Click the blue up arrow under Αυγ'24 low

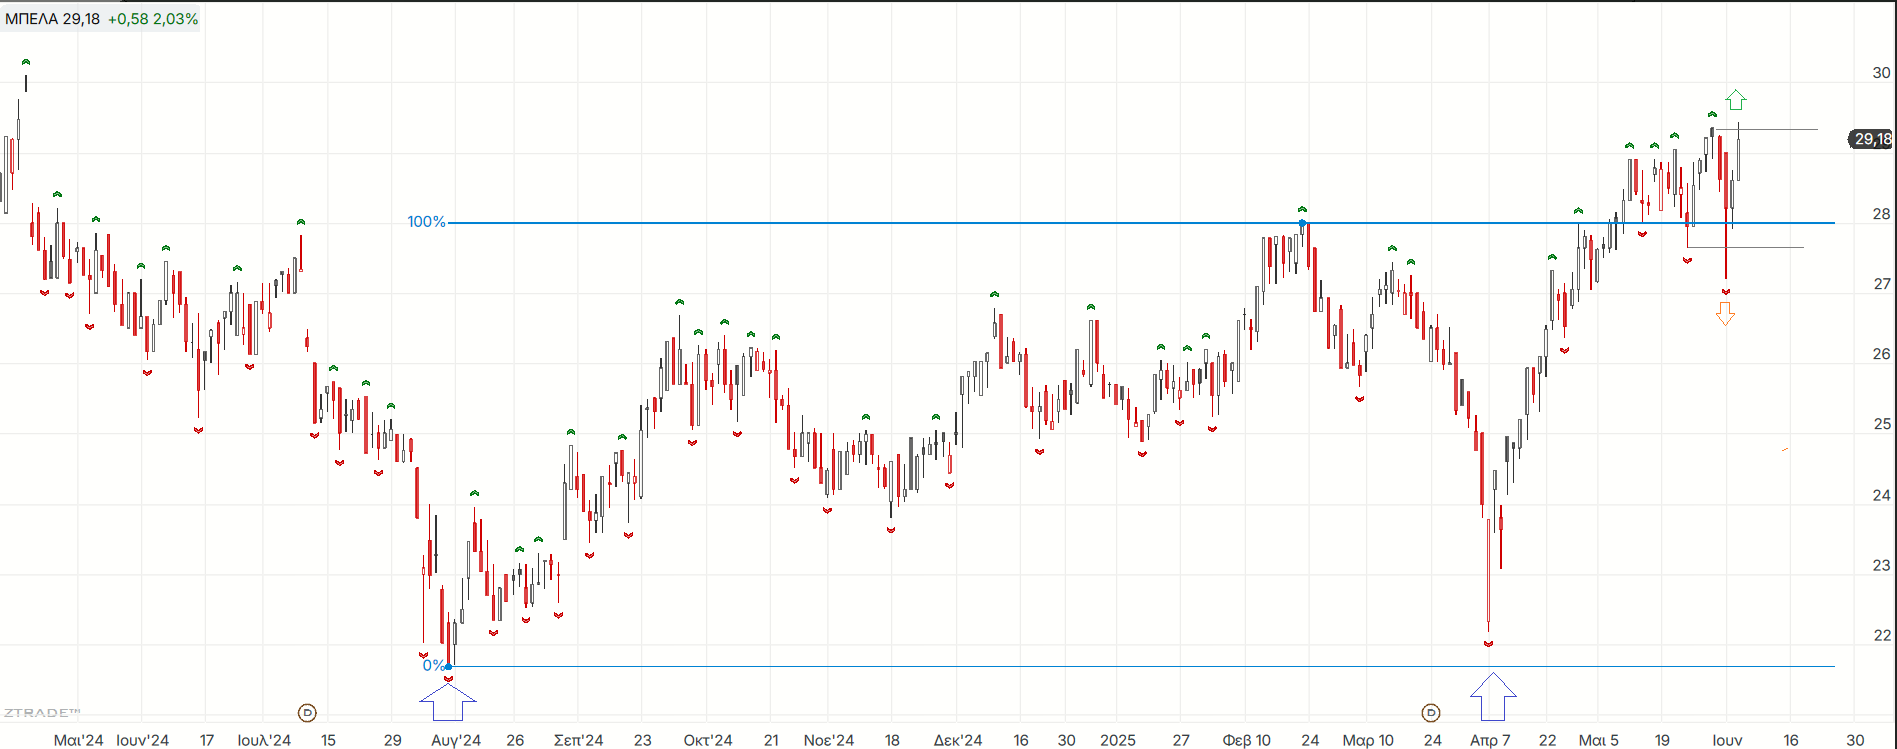coord(448,702)
